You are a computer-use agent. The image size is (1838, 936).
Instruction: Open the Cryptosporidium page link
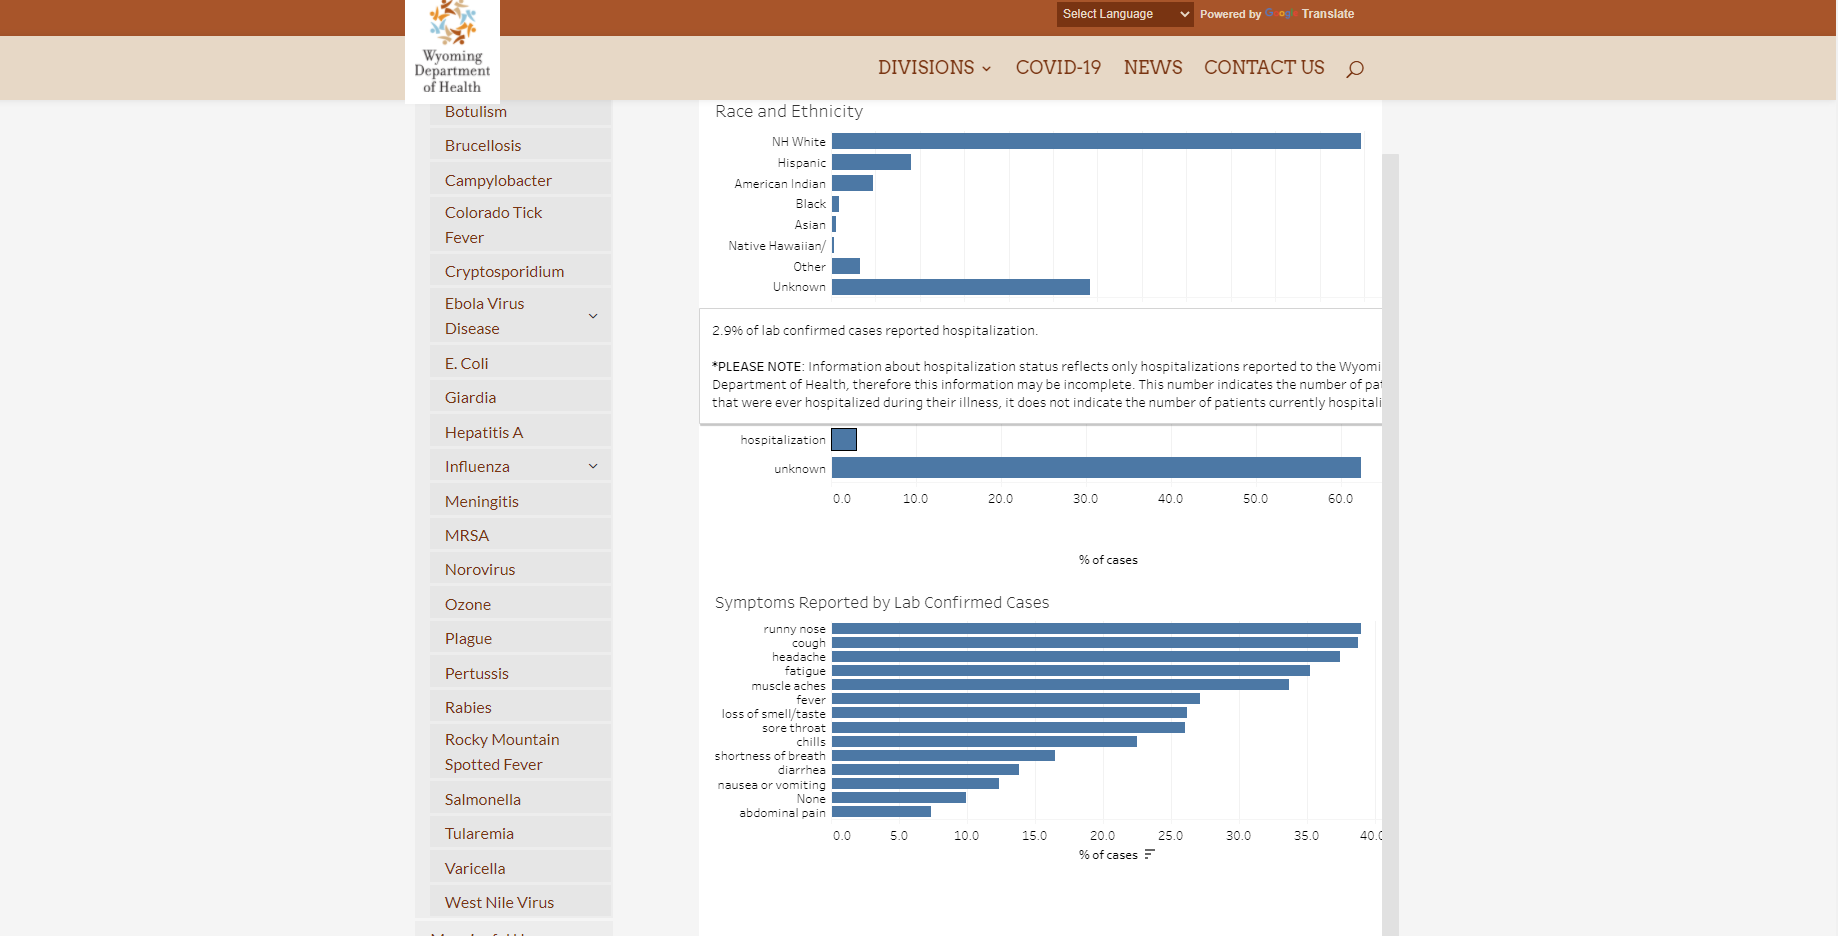[504, 271]
